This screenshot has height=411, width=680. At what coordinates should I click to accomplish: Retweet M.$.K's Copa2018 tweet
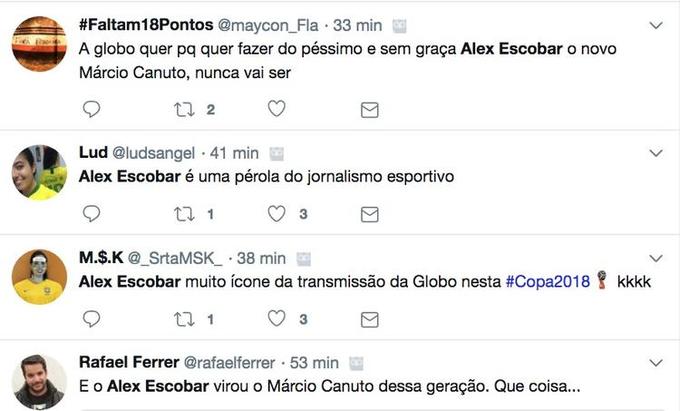tap(184, 319)
